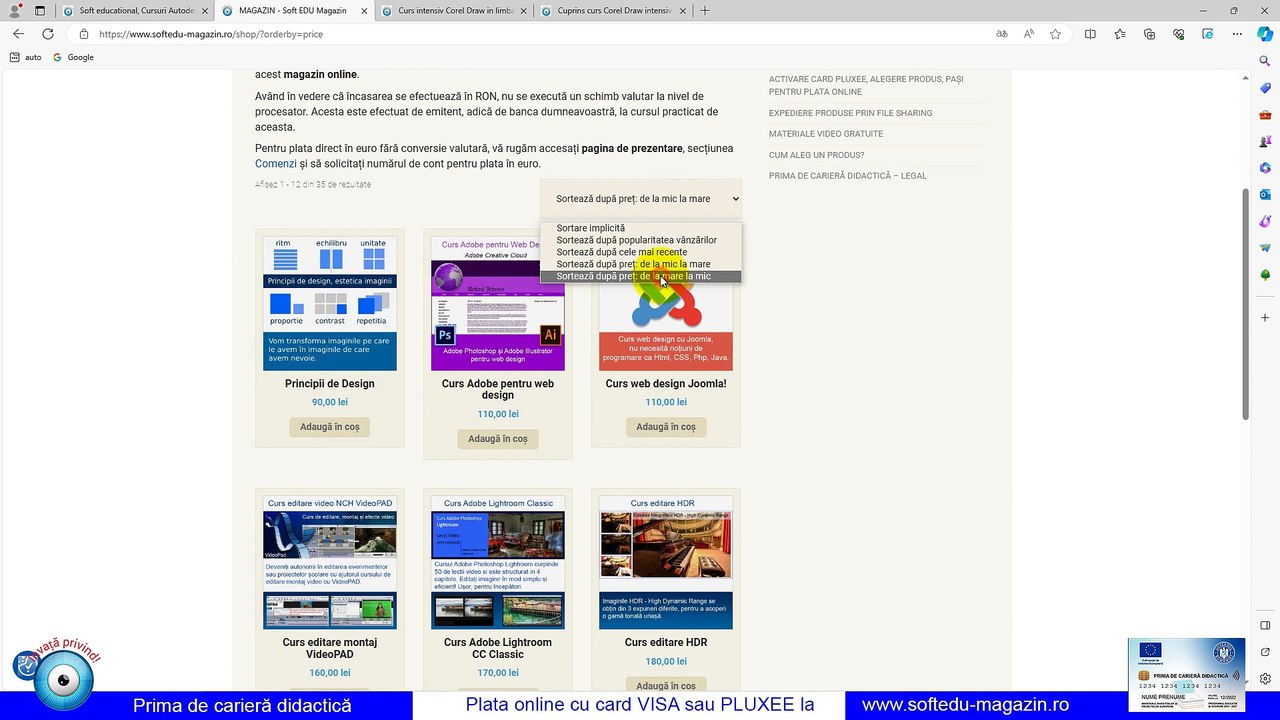Select price 'de la mare la mic' option
Image resolution: width=1280 pixels, height=720 pixels.
click(x=641, y=276)
